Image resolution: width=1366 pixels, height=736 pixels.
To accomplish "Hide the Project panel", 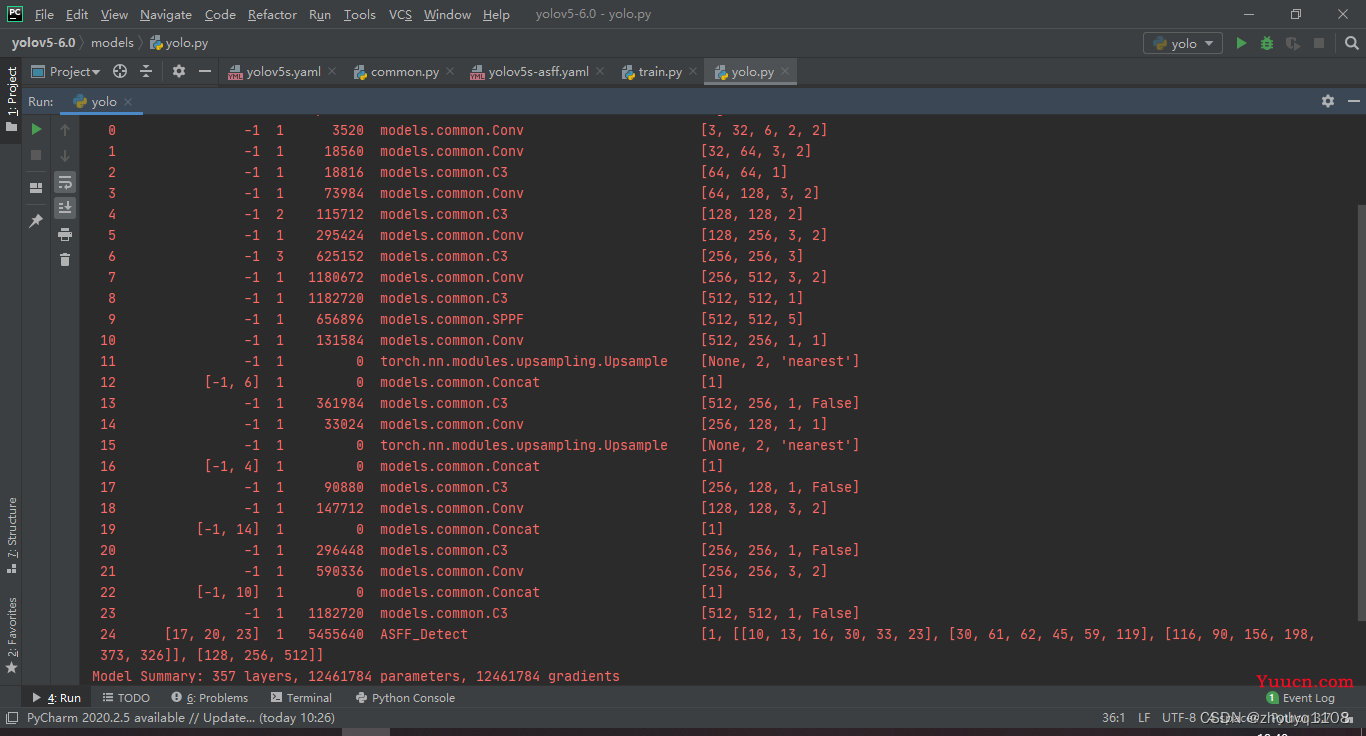I will point(205,71).
